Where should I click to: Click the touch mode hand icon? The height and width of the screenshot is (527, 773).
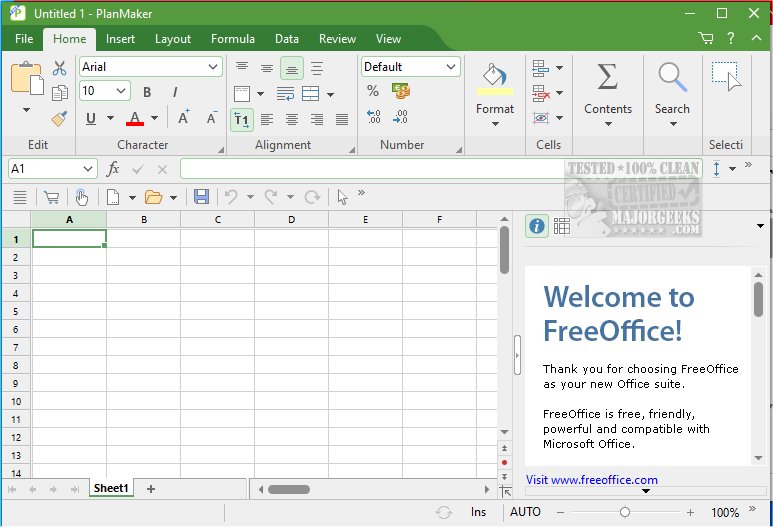click(82, 197)
